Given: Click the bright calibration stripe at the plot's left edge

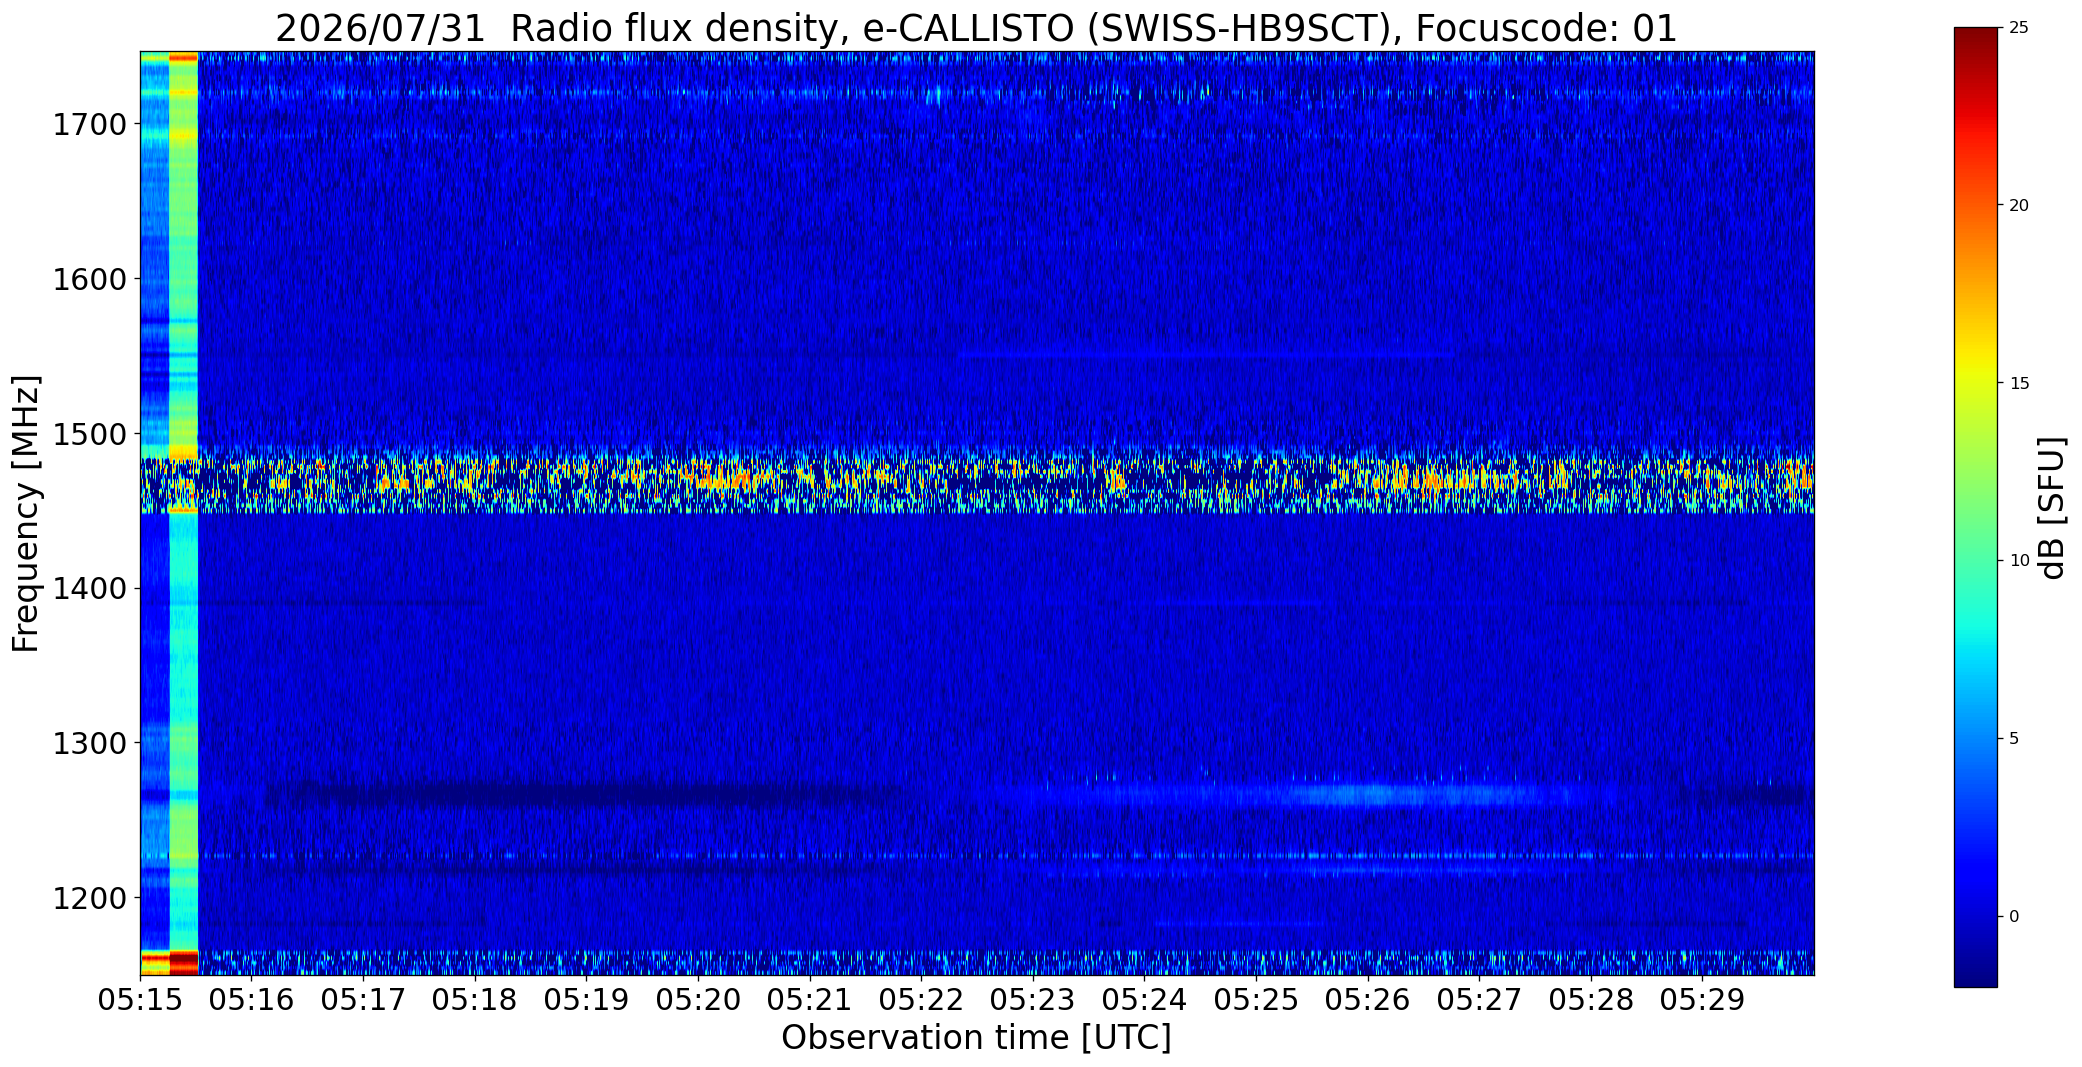Looking at the screenshot, I should 183,513.
